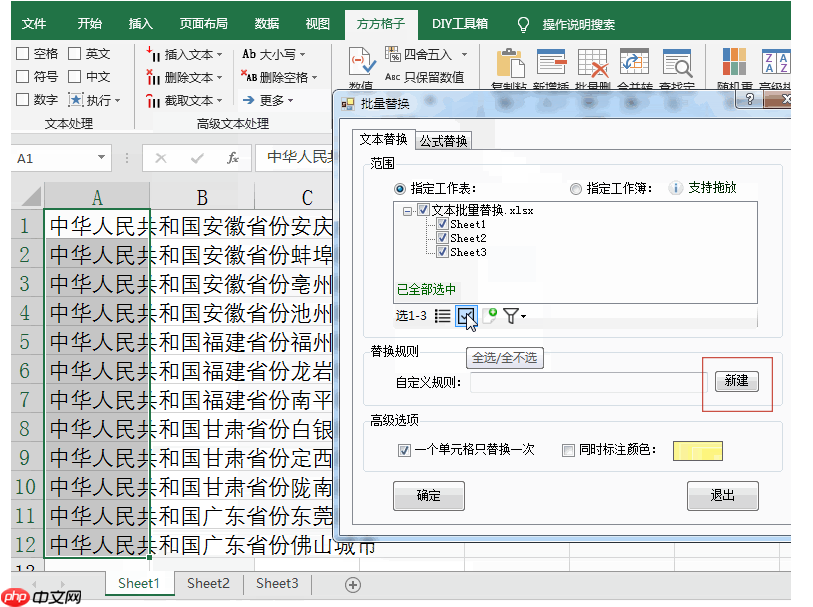Viewport: 813px width, 607px height.
Task: Click the info icon next to 支持拖放
Action: pyautogui.click(x=675, y=188)
